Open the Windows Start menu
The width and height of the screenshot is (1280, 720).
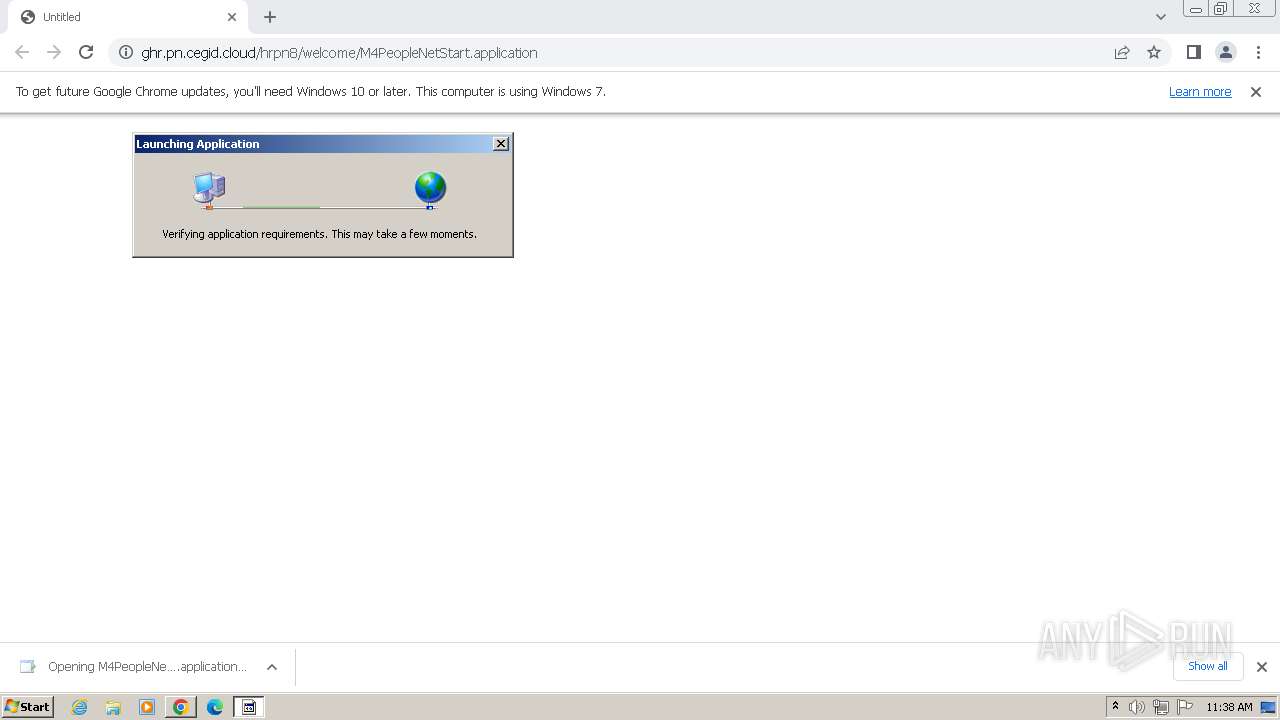[28, 706]
